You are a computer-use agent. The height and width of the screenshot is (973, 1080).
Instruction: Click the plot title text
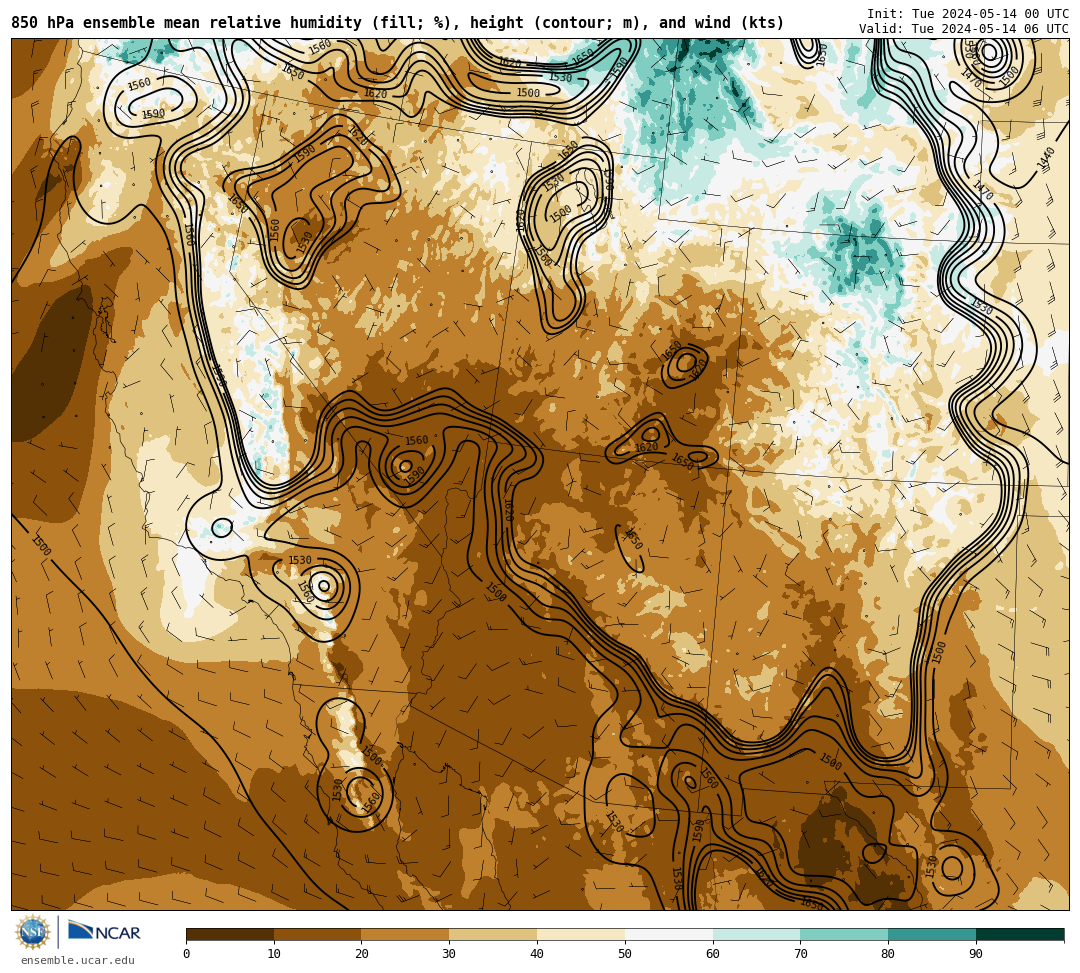(397, 23)
